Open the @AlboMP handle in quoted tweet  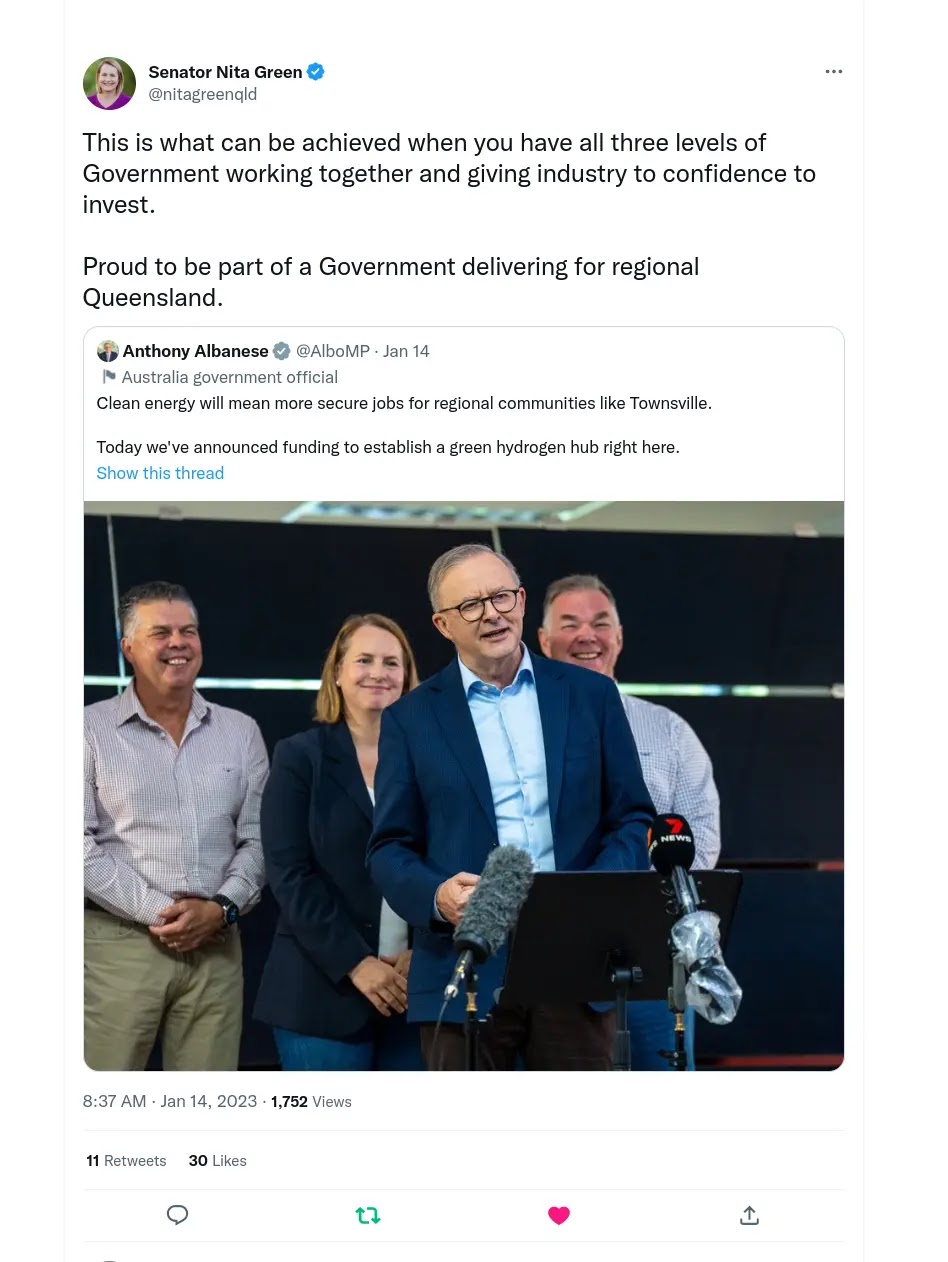point(333,351)
